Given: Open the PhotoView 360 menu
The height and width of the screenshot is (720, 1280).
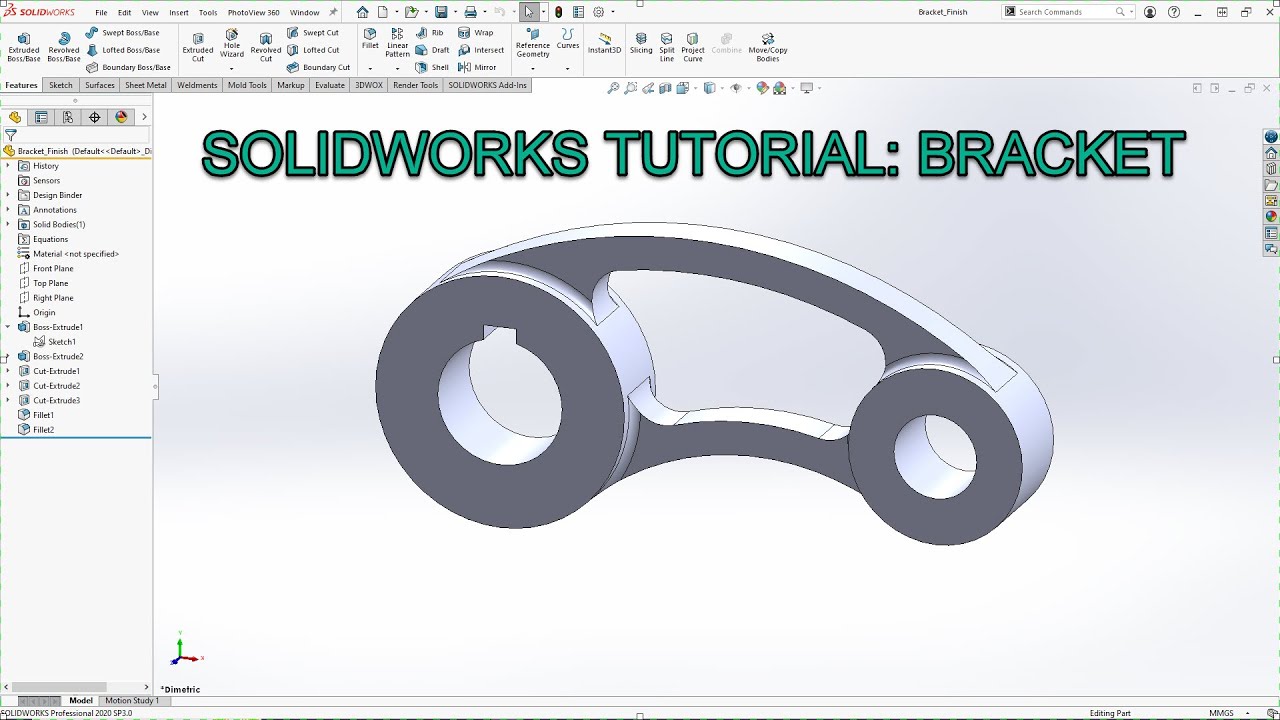Looking at the screenshot, I should tap(253, 13).
